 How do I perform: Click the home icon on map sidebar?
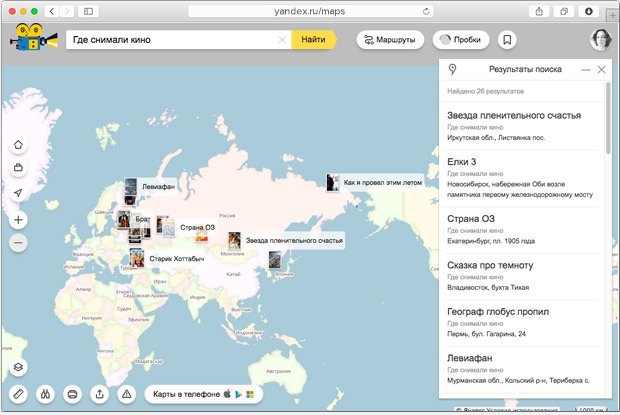coord(18,145)
